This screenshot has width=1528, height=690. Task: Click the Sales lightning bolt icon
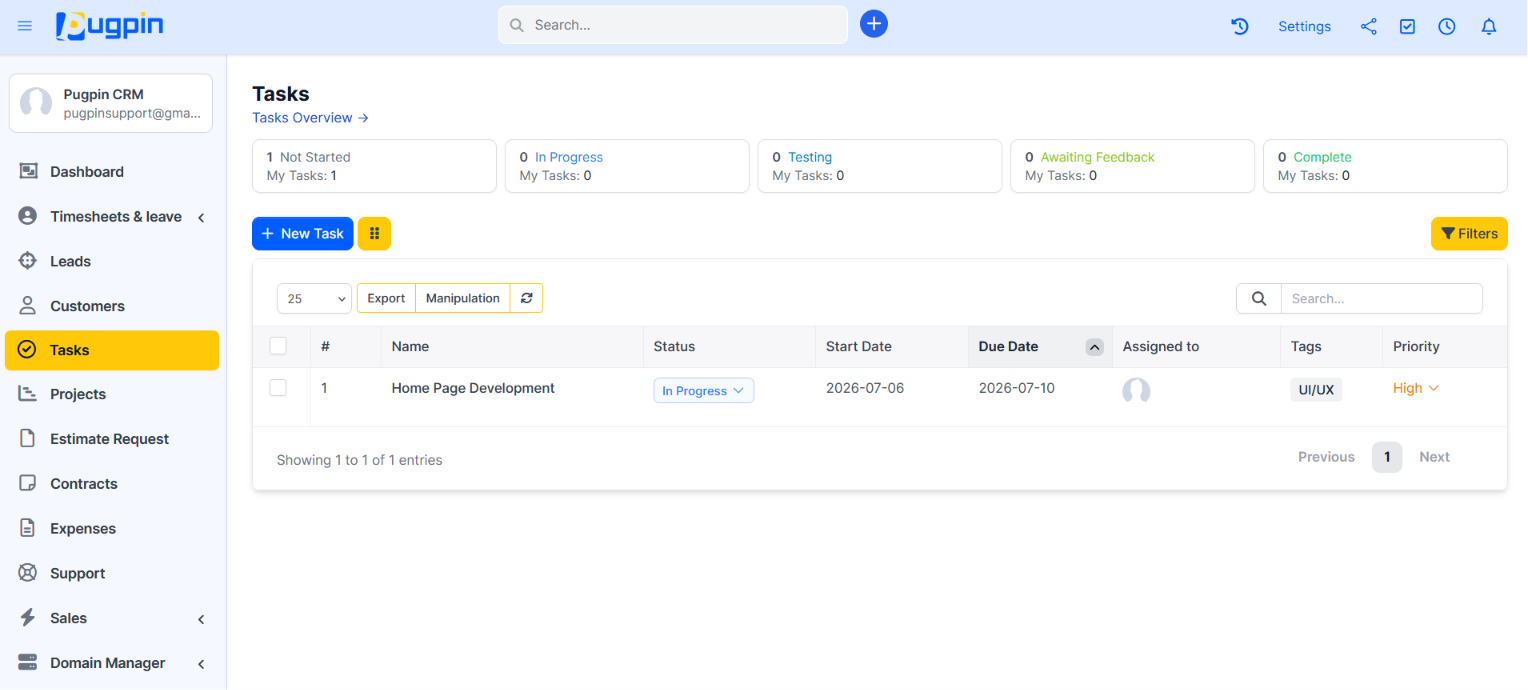28,618
